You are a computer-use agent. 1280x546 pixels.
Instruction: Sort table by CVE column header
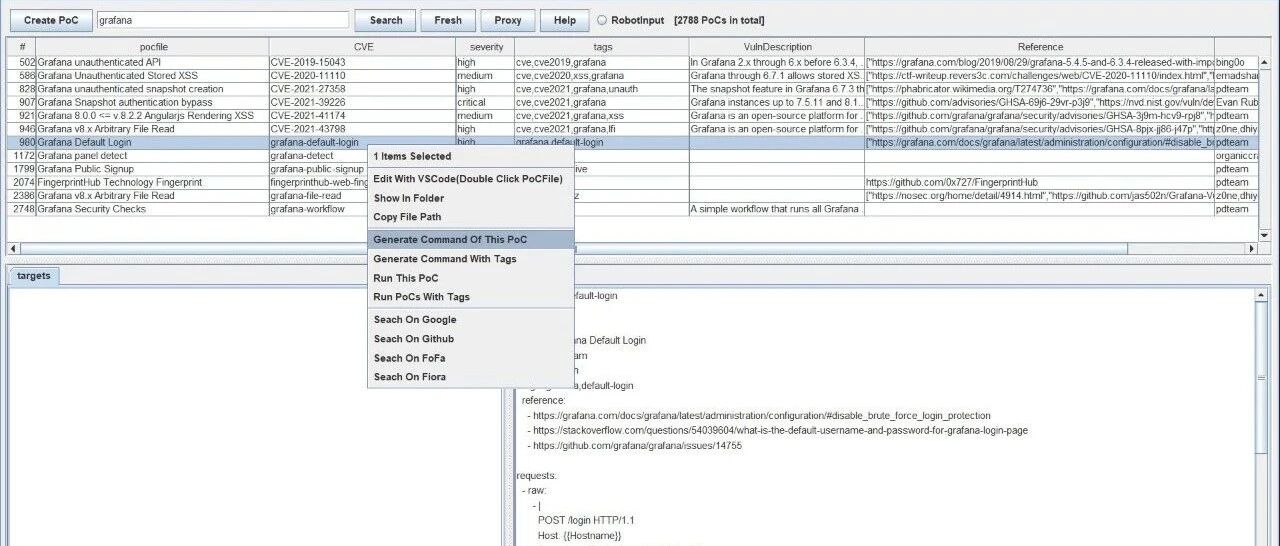click(x=363, y=47)
